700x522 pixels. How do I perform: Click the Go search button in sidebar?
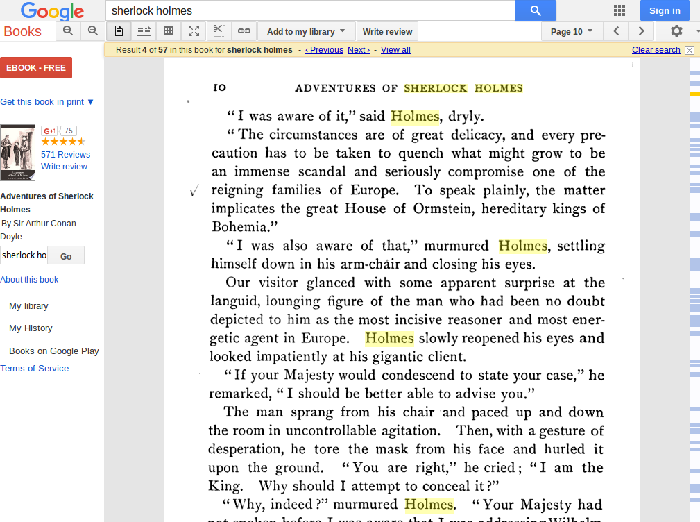pos(66,256)
